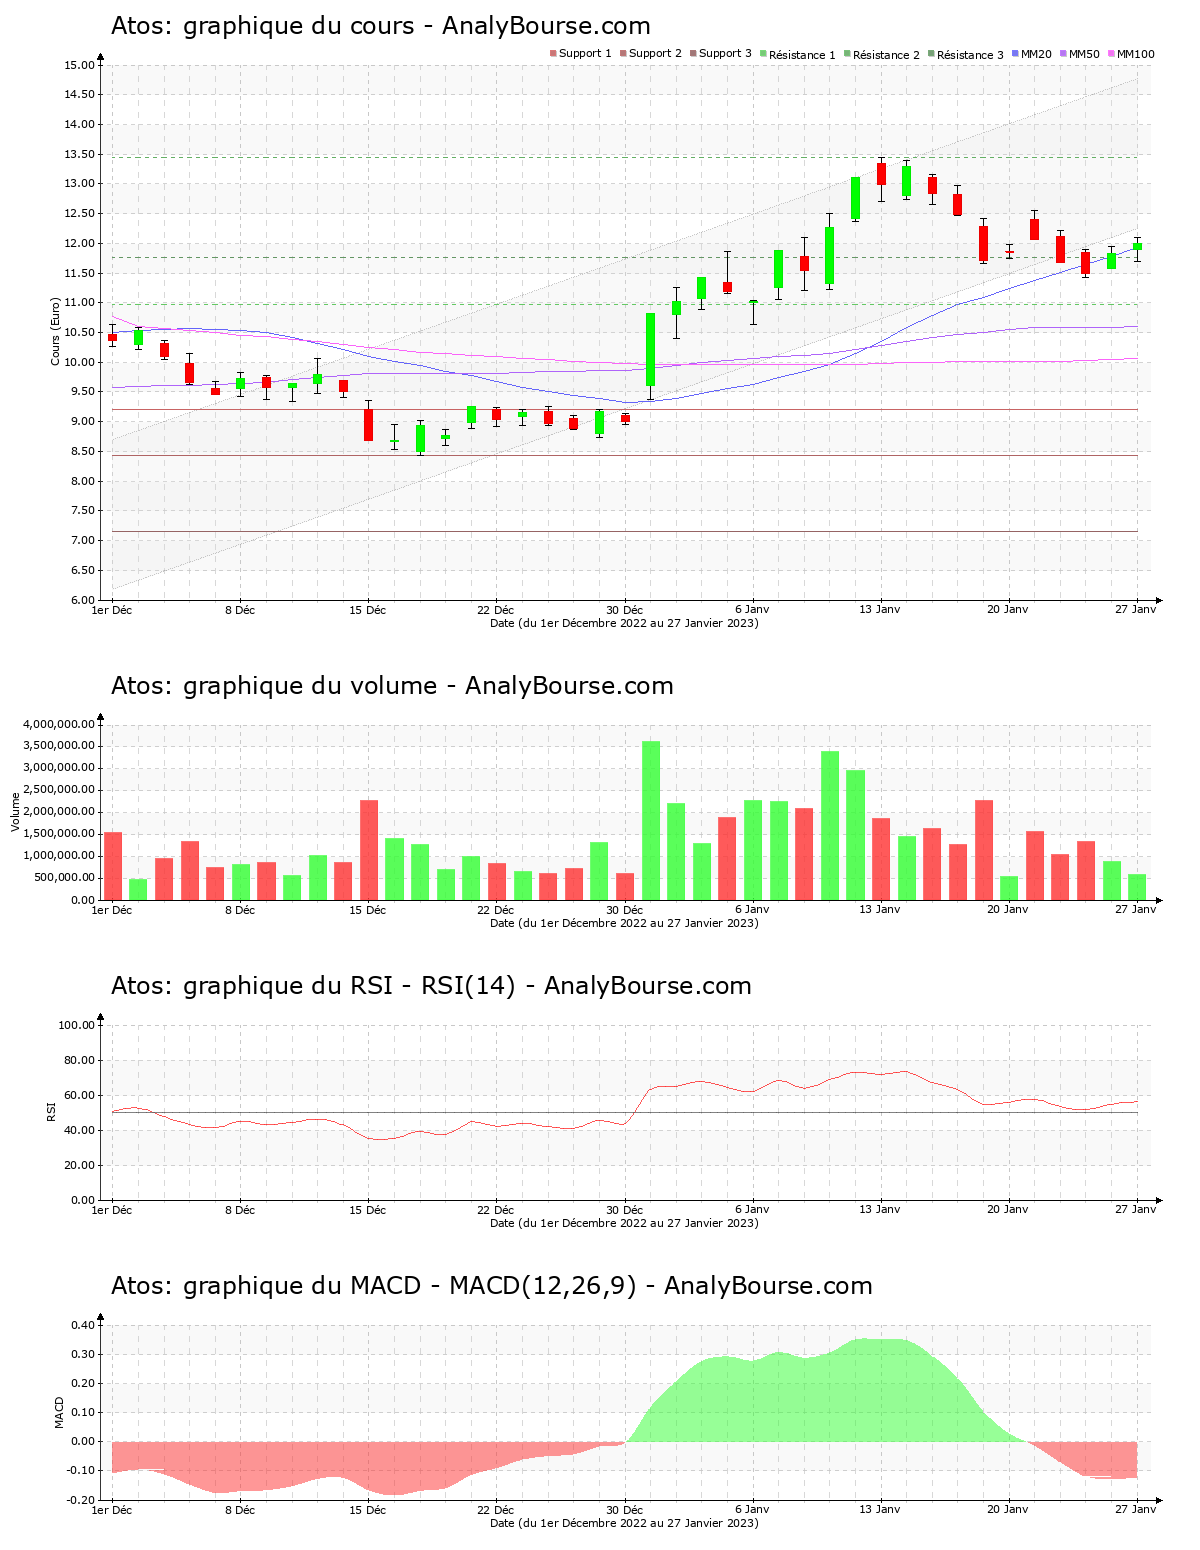Click the 15.00 price axis label
Screen dimensions: 1200x1550
pyautogui.click(x=79, y=65)
